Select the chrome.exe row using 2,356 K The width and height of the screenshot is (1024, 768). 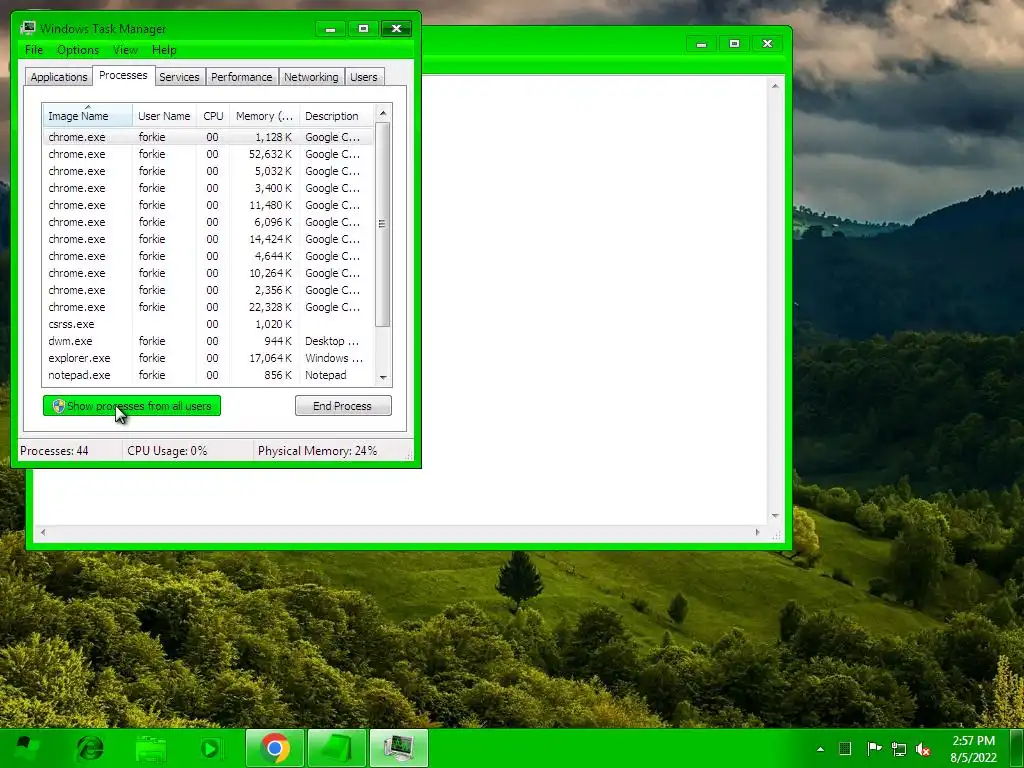point(208,290)
